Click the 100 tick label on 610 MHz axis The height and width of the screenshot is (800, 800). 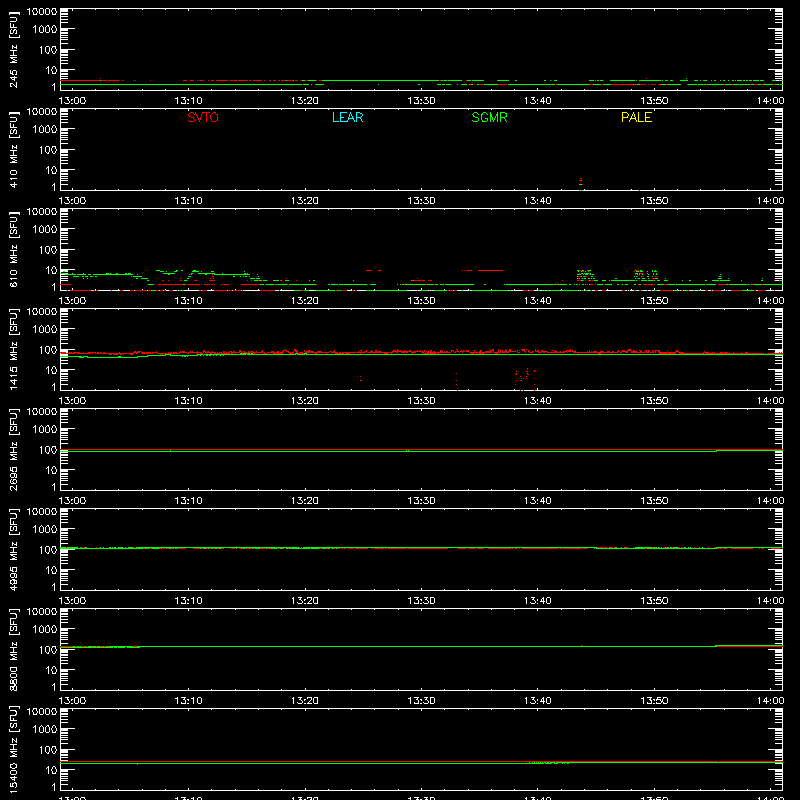click(48, 250)
